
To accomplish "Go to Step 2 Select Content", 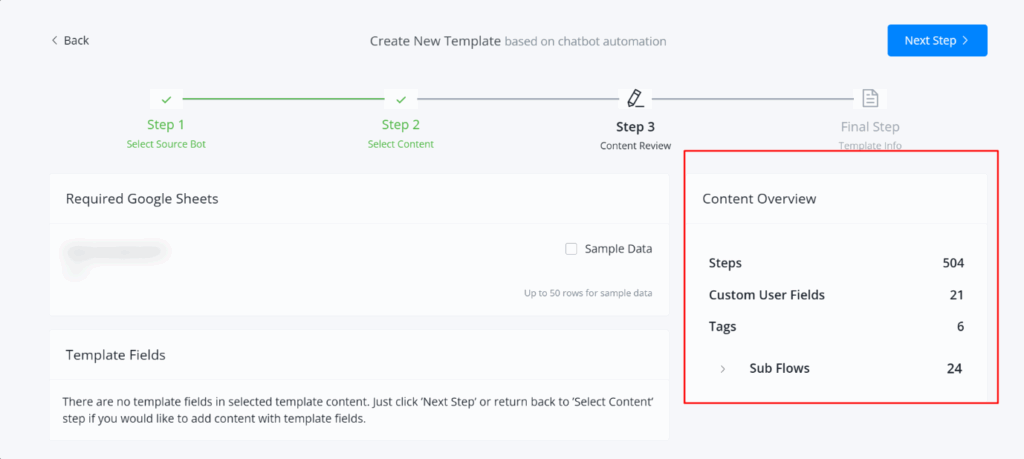I will (x=400, y=134).
